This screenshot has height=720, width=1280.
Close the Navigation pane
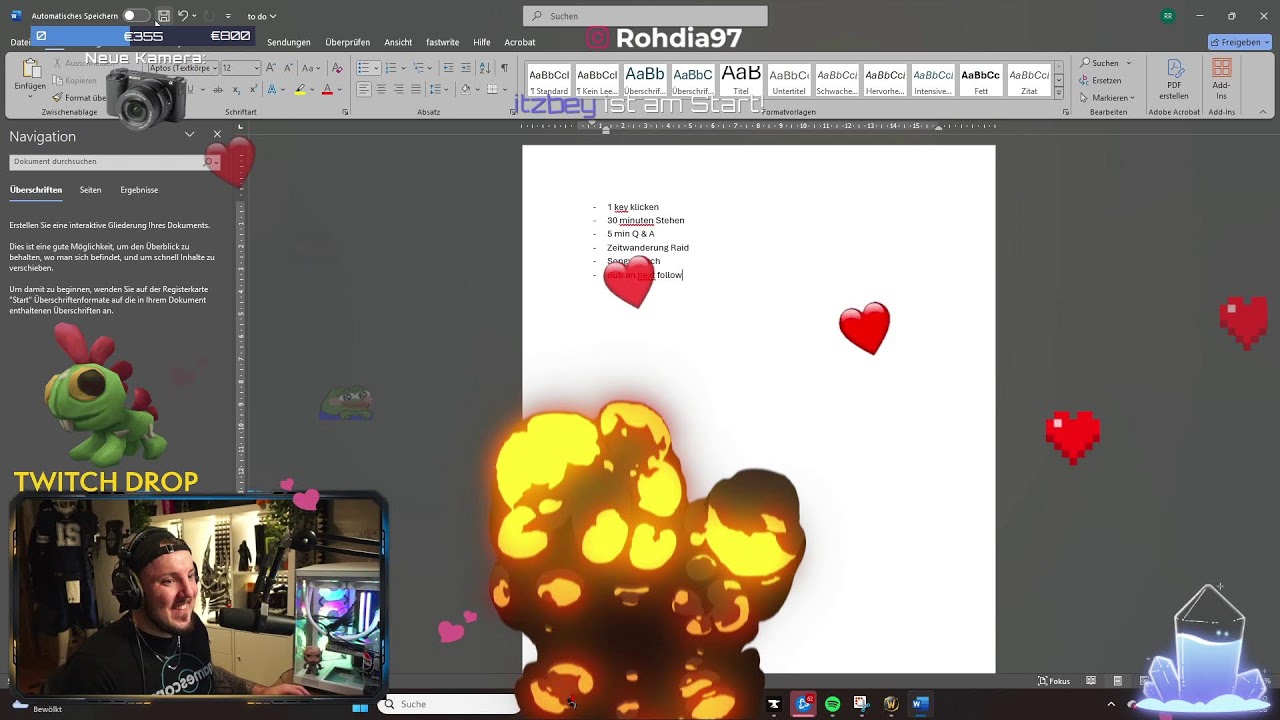point(217,134)
